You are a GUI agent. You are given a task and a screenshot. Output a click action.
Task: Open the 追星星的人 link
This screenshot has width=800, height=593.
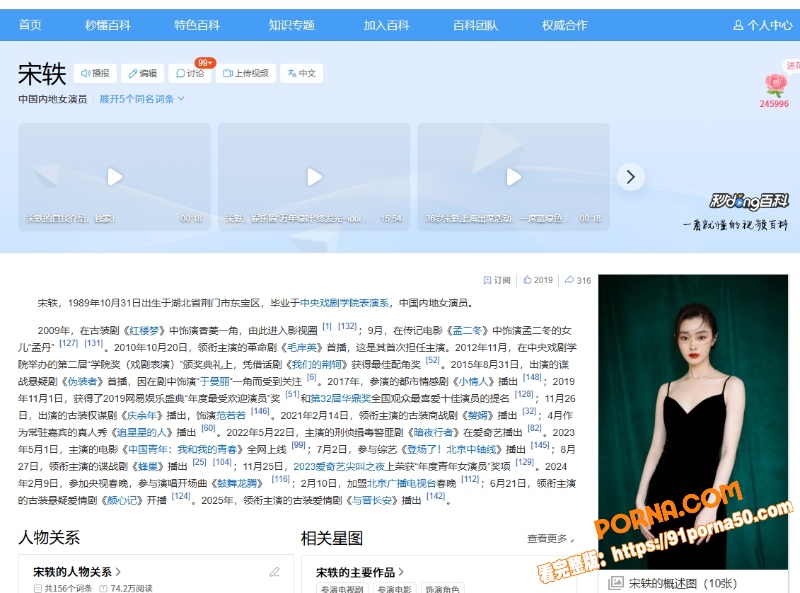click(142, 432)
